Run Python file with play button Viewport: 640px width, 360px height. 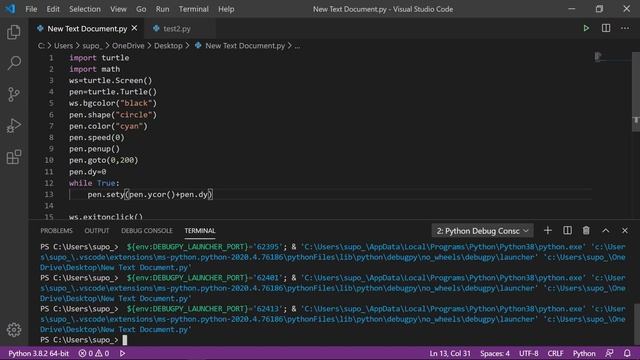(x=586, y=28)
